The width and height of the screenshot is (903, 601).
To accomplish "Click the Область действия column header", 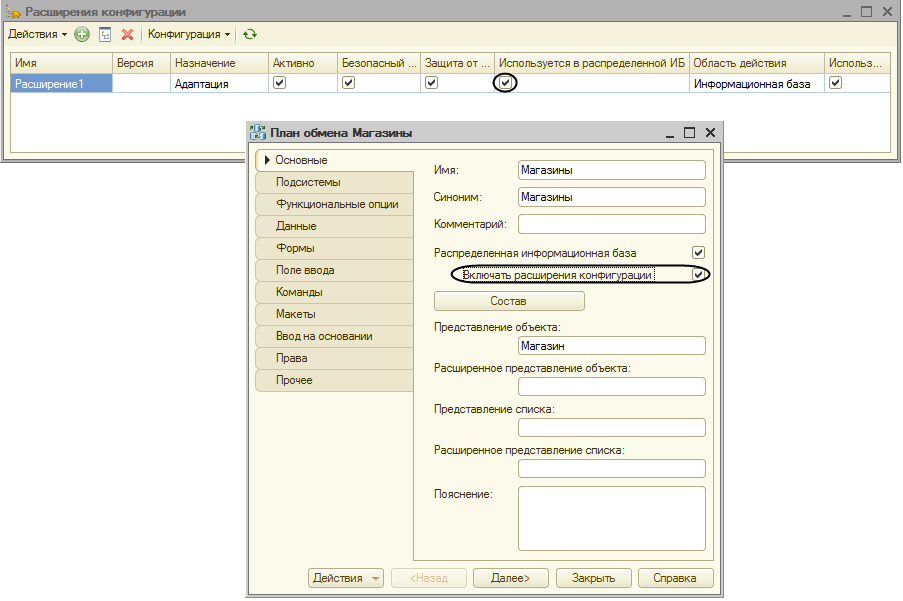I will [x=757, y=63].
